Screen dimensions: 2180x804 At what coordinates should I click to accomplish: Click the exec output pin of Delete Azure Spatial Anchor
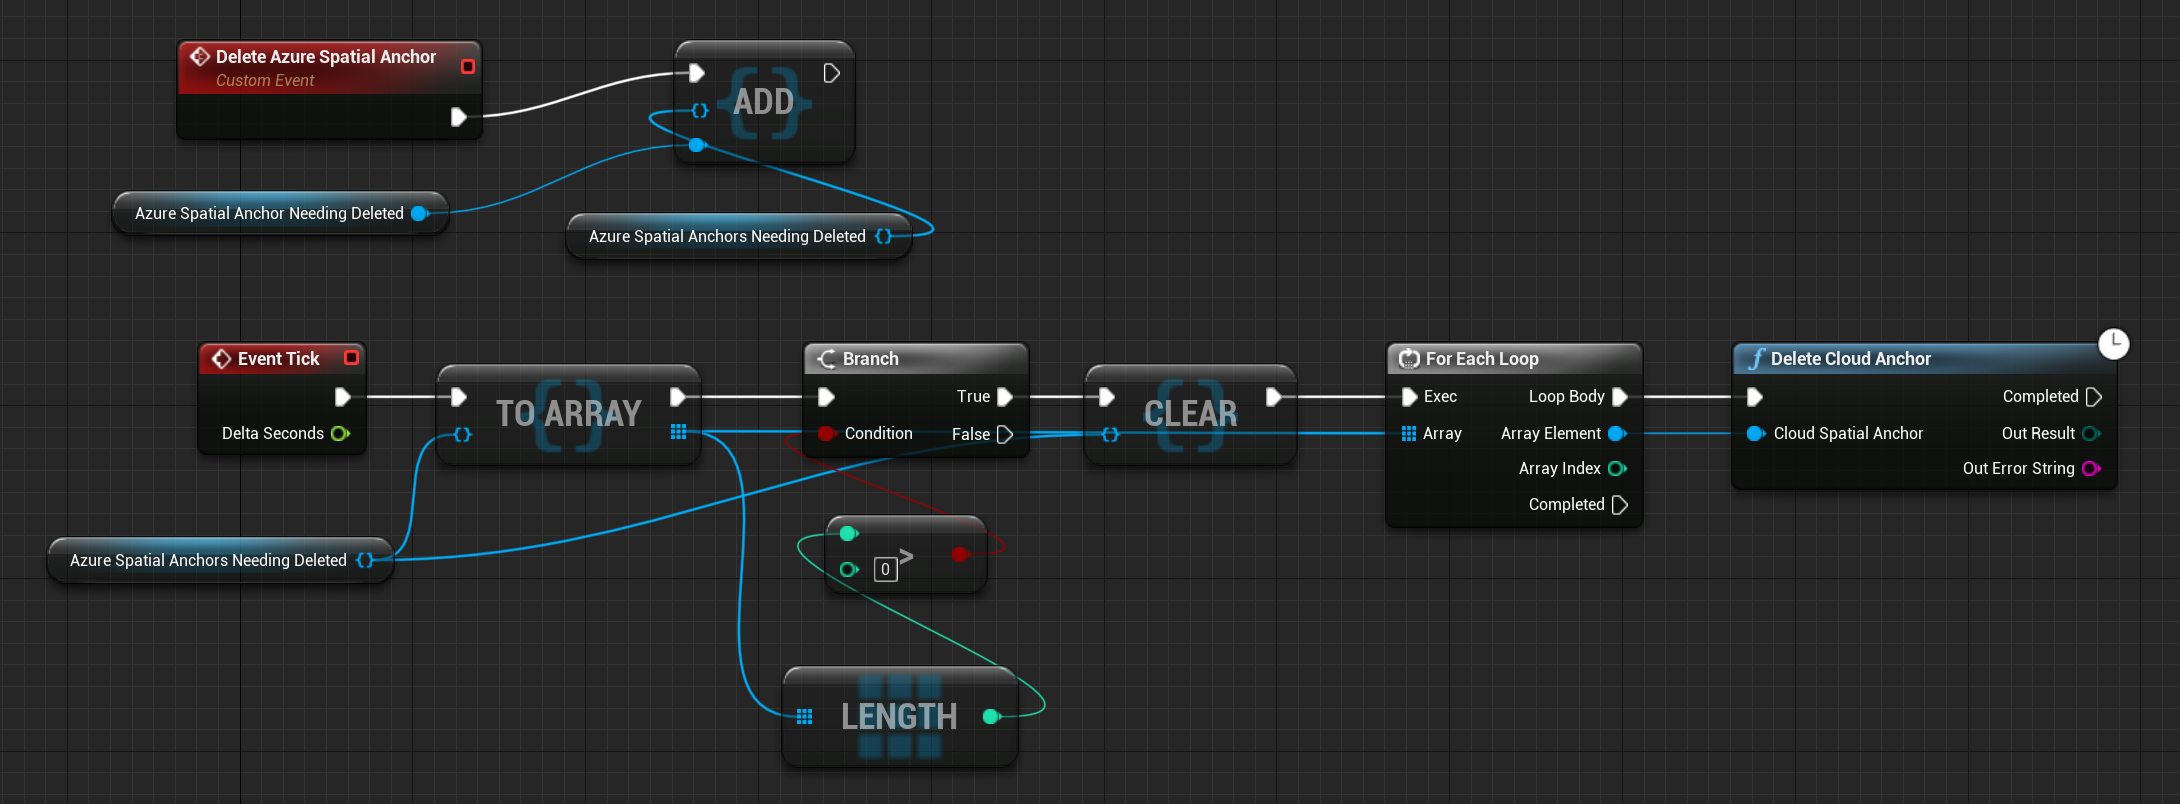458,117
